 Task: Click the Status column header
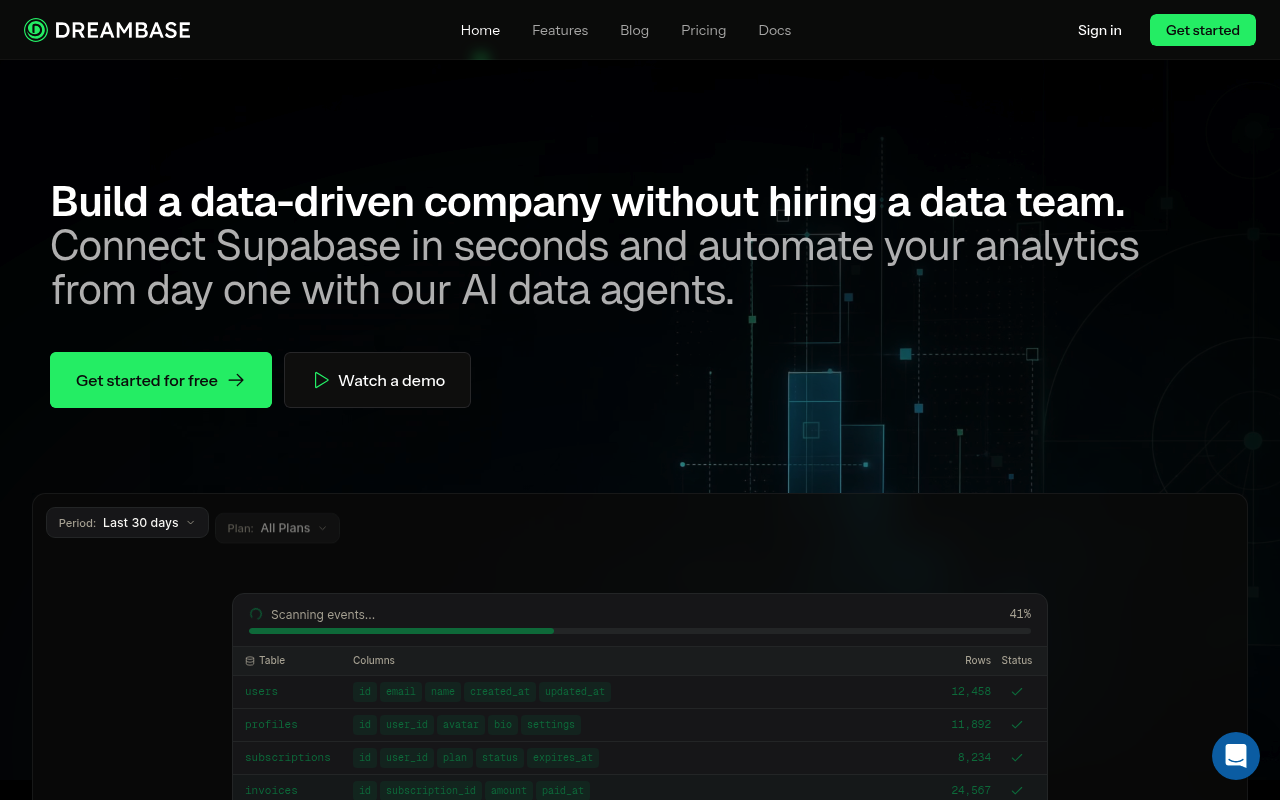tap(1017, 660)
